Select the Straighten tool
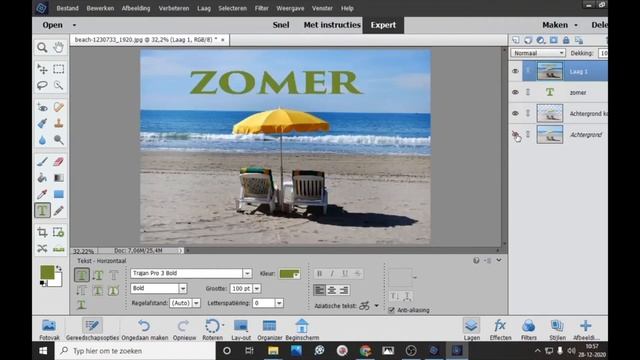This screenshot has width=640, height=360. point(58,249)
